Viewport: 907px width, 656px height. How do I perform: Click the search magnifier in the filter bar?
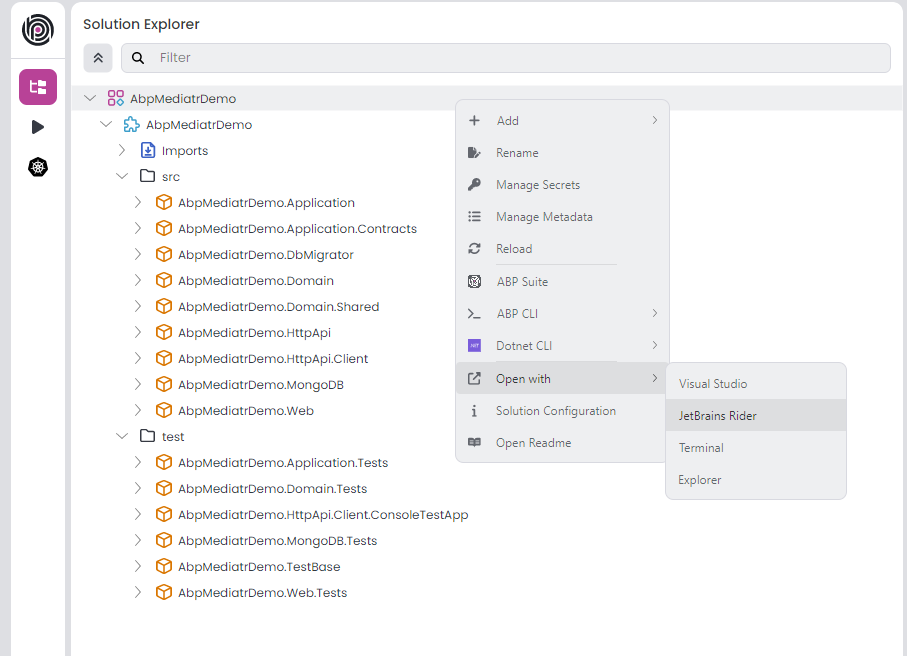(137, 58)
